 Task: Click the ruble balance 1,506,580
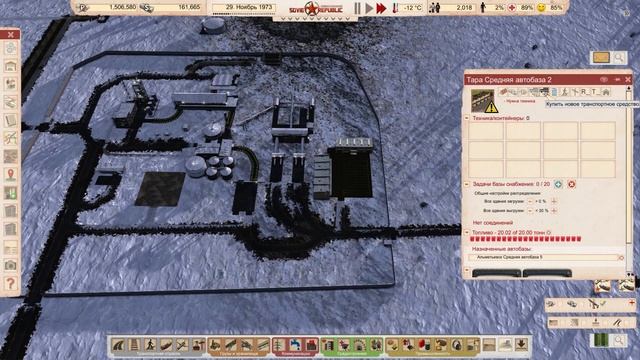point(122,7)
